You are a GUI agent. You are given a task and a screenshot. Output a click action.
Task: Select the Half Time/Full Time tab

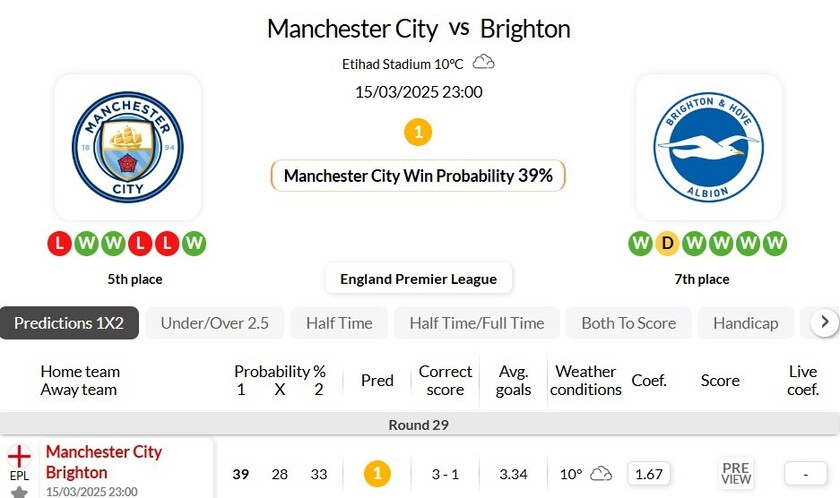[x=477, y=323]
